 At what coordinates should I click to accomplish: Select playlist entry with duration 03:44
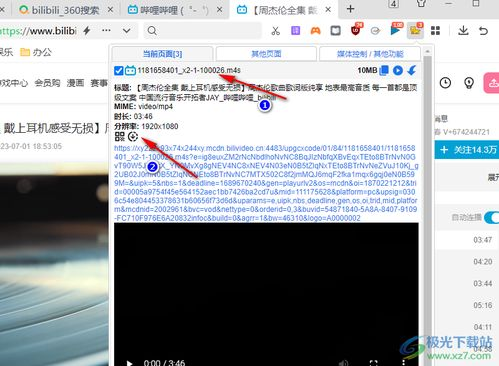482,283
